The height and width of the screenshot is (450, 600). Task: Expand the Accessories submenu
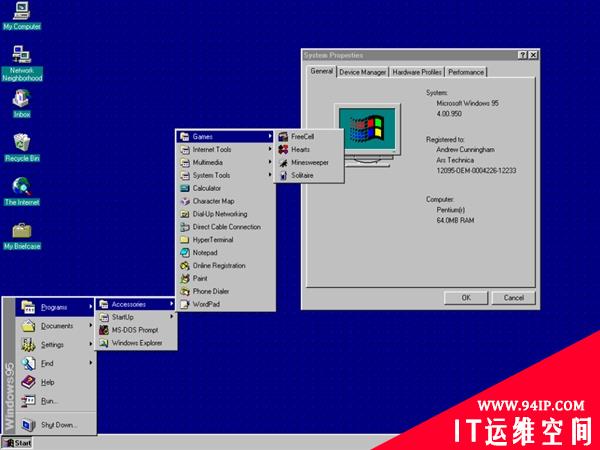[x=136, y=304]
